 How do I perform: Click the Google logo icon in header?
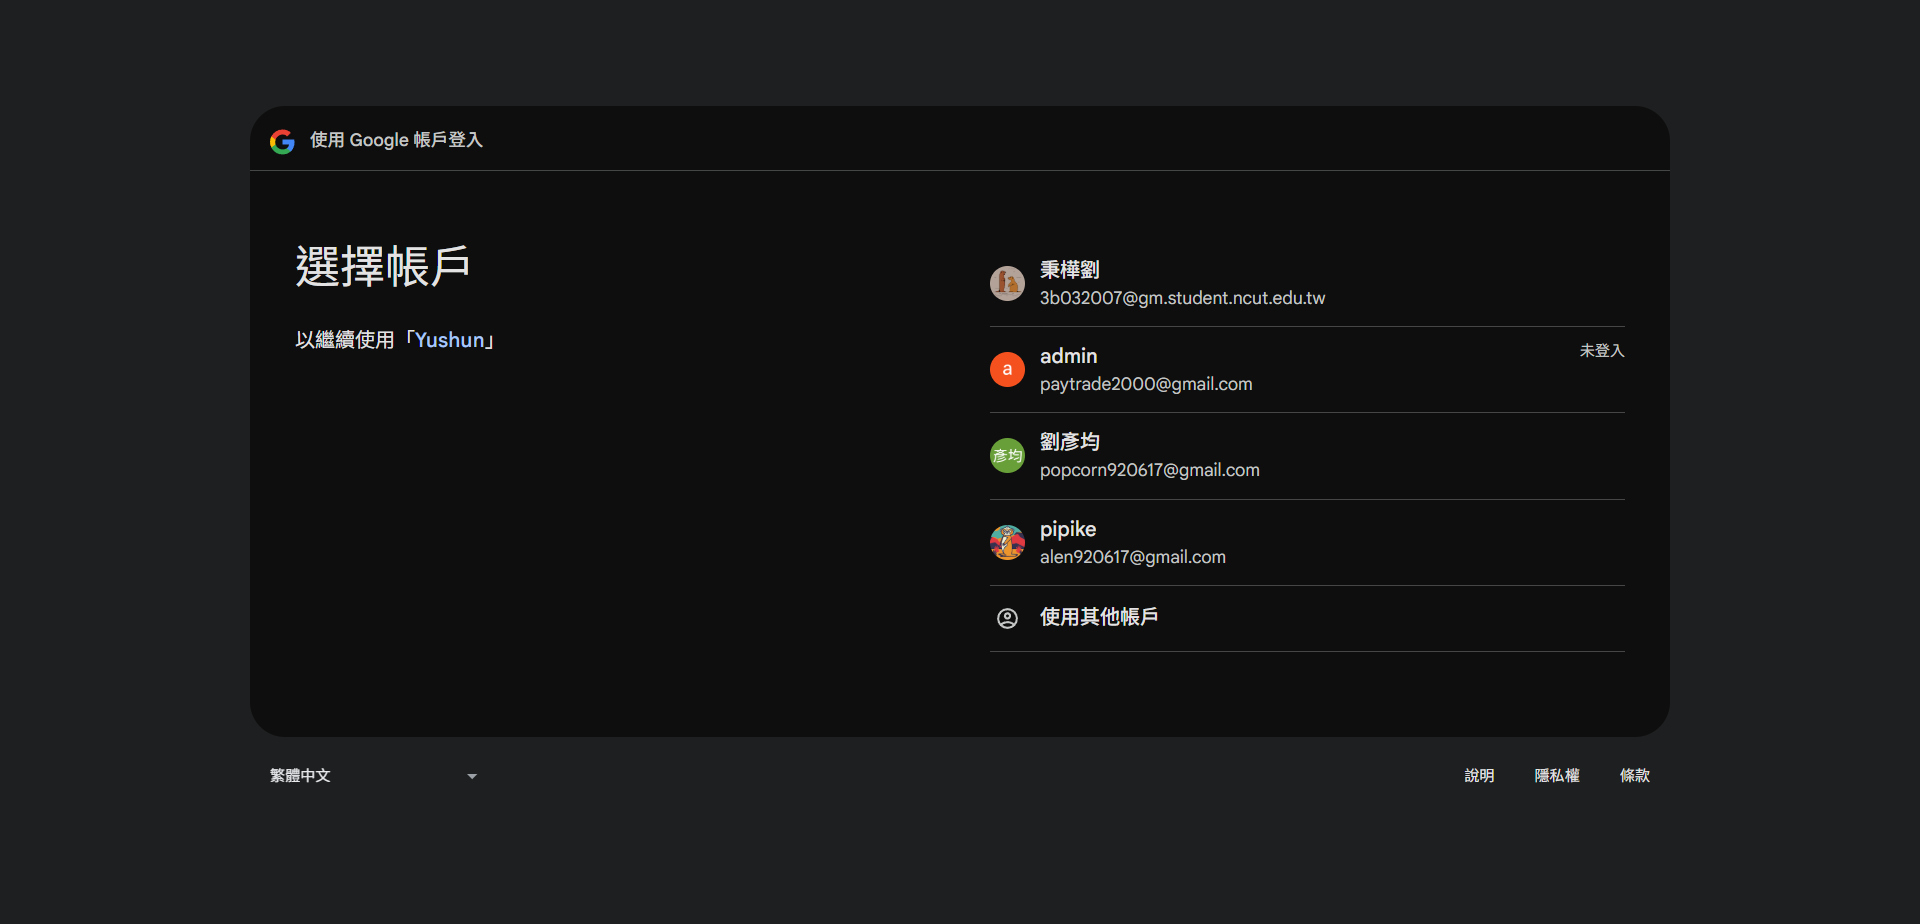pyautogui.click(x=282, y=141)
